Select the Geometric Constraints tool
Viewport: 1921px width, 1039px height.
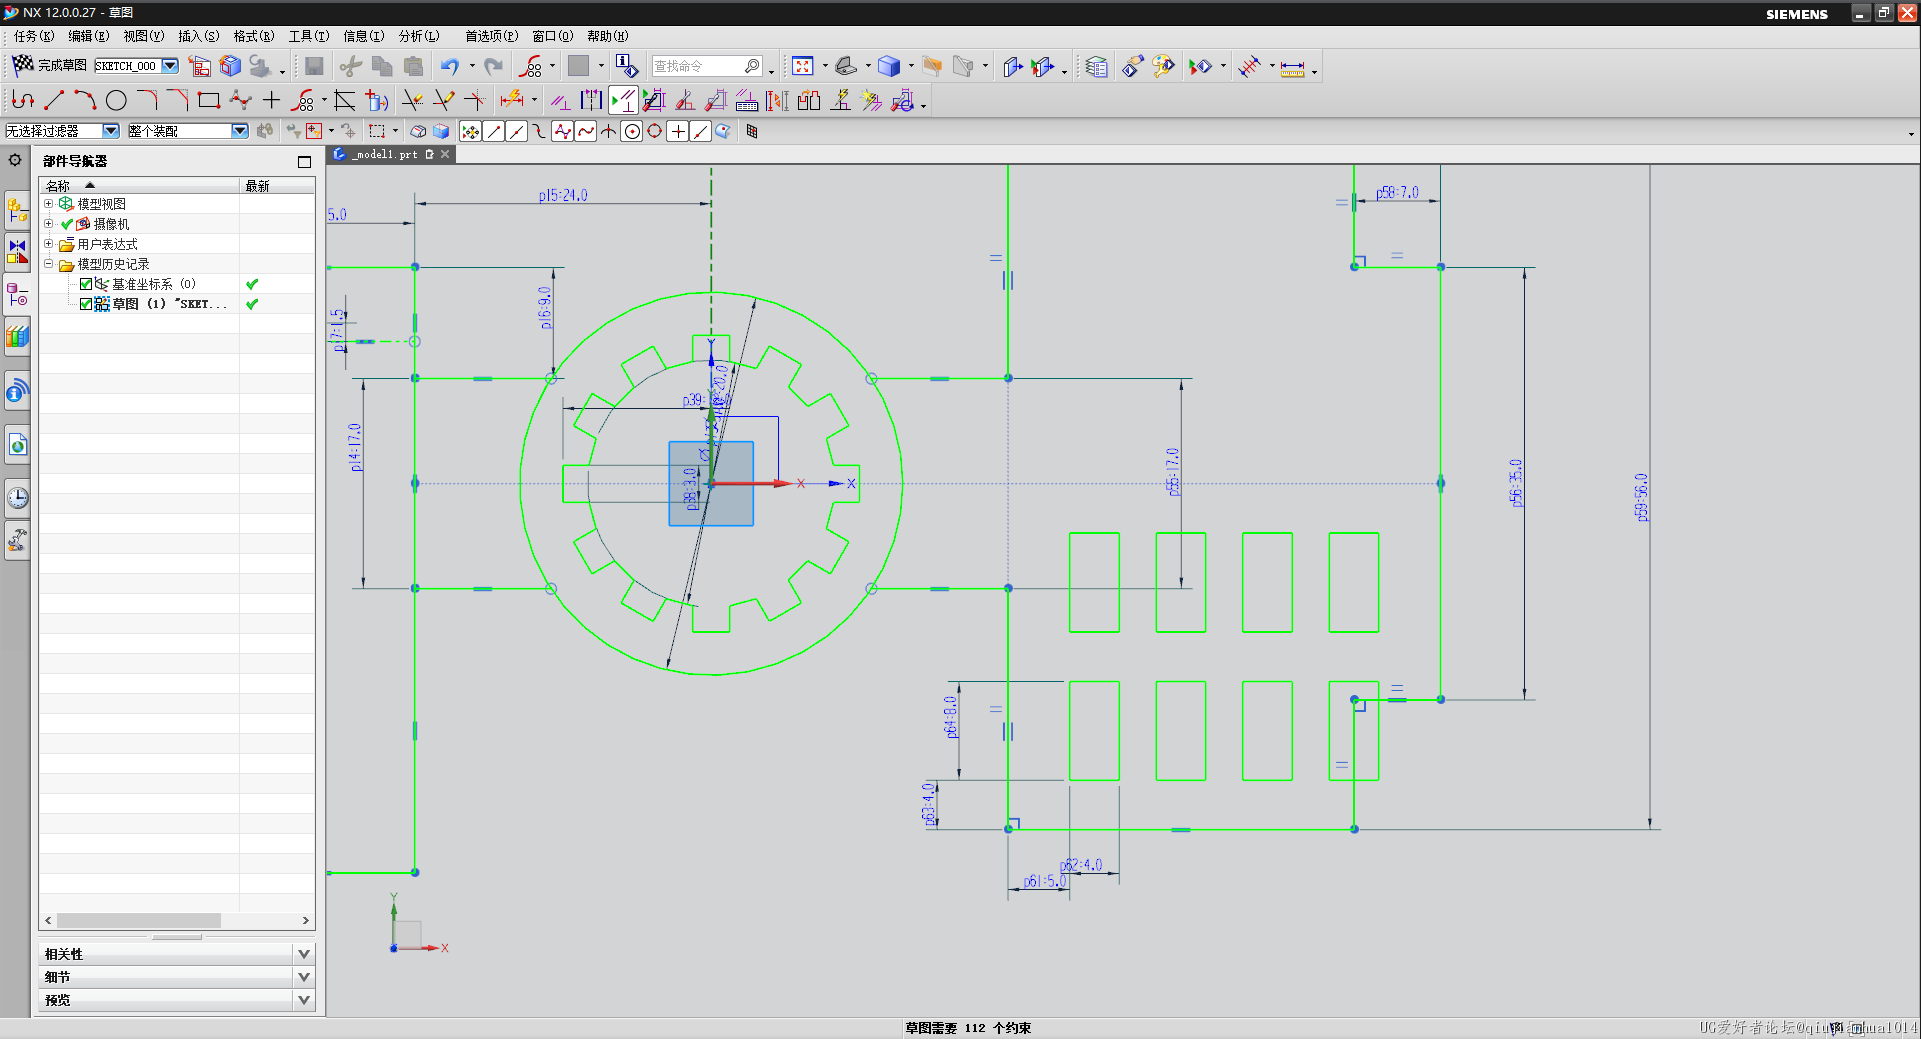coord(561,100)
